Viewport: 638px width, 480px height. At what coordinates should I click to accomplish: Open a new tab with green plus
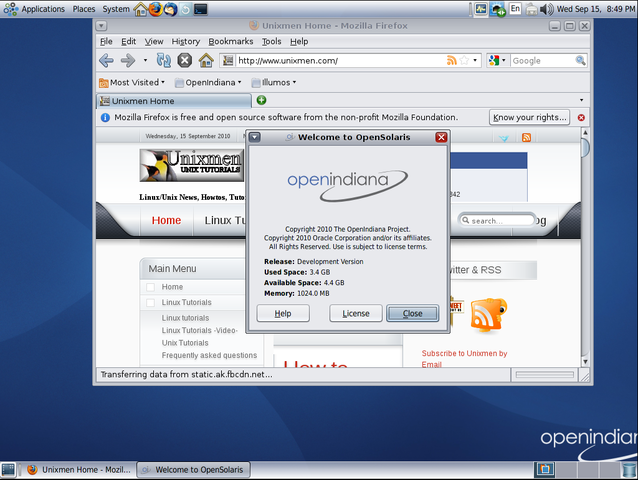[261, 100]
